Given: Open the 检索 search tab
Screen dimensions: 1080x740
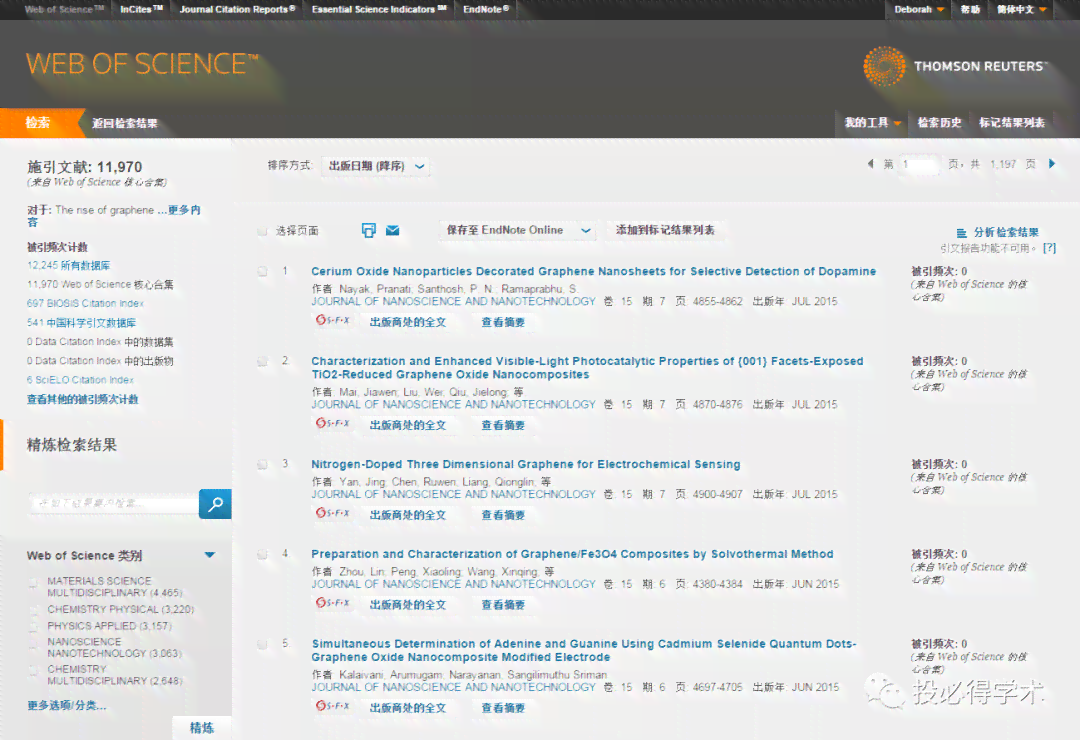Looking at the screenshot, I should pyautogui.click(x=38, y=123).
